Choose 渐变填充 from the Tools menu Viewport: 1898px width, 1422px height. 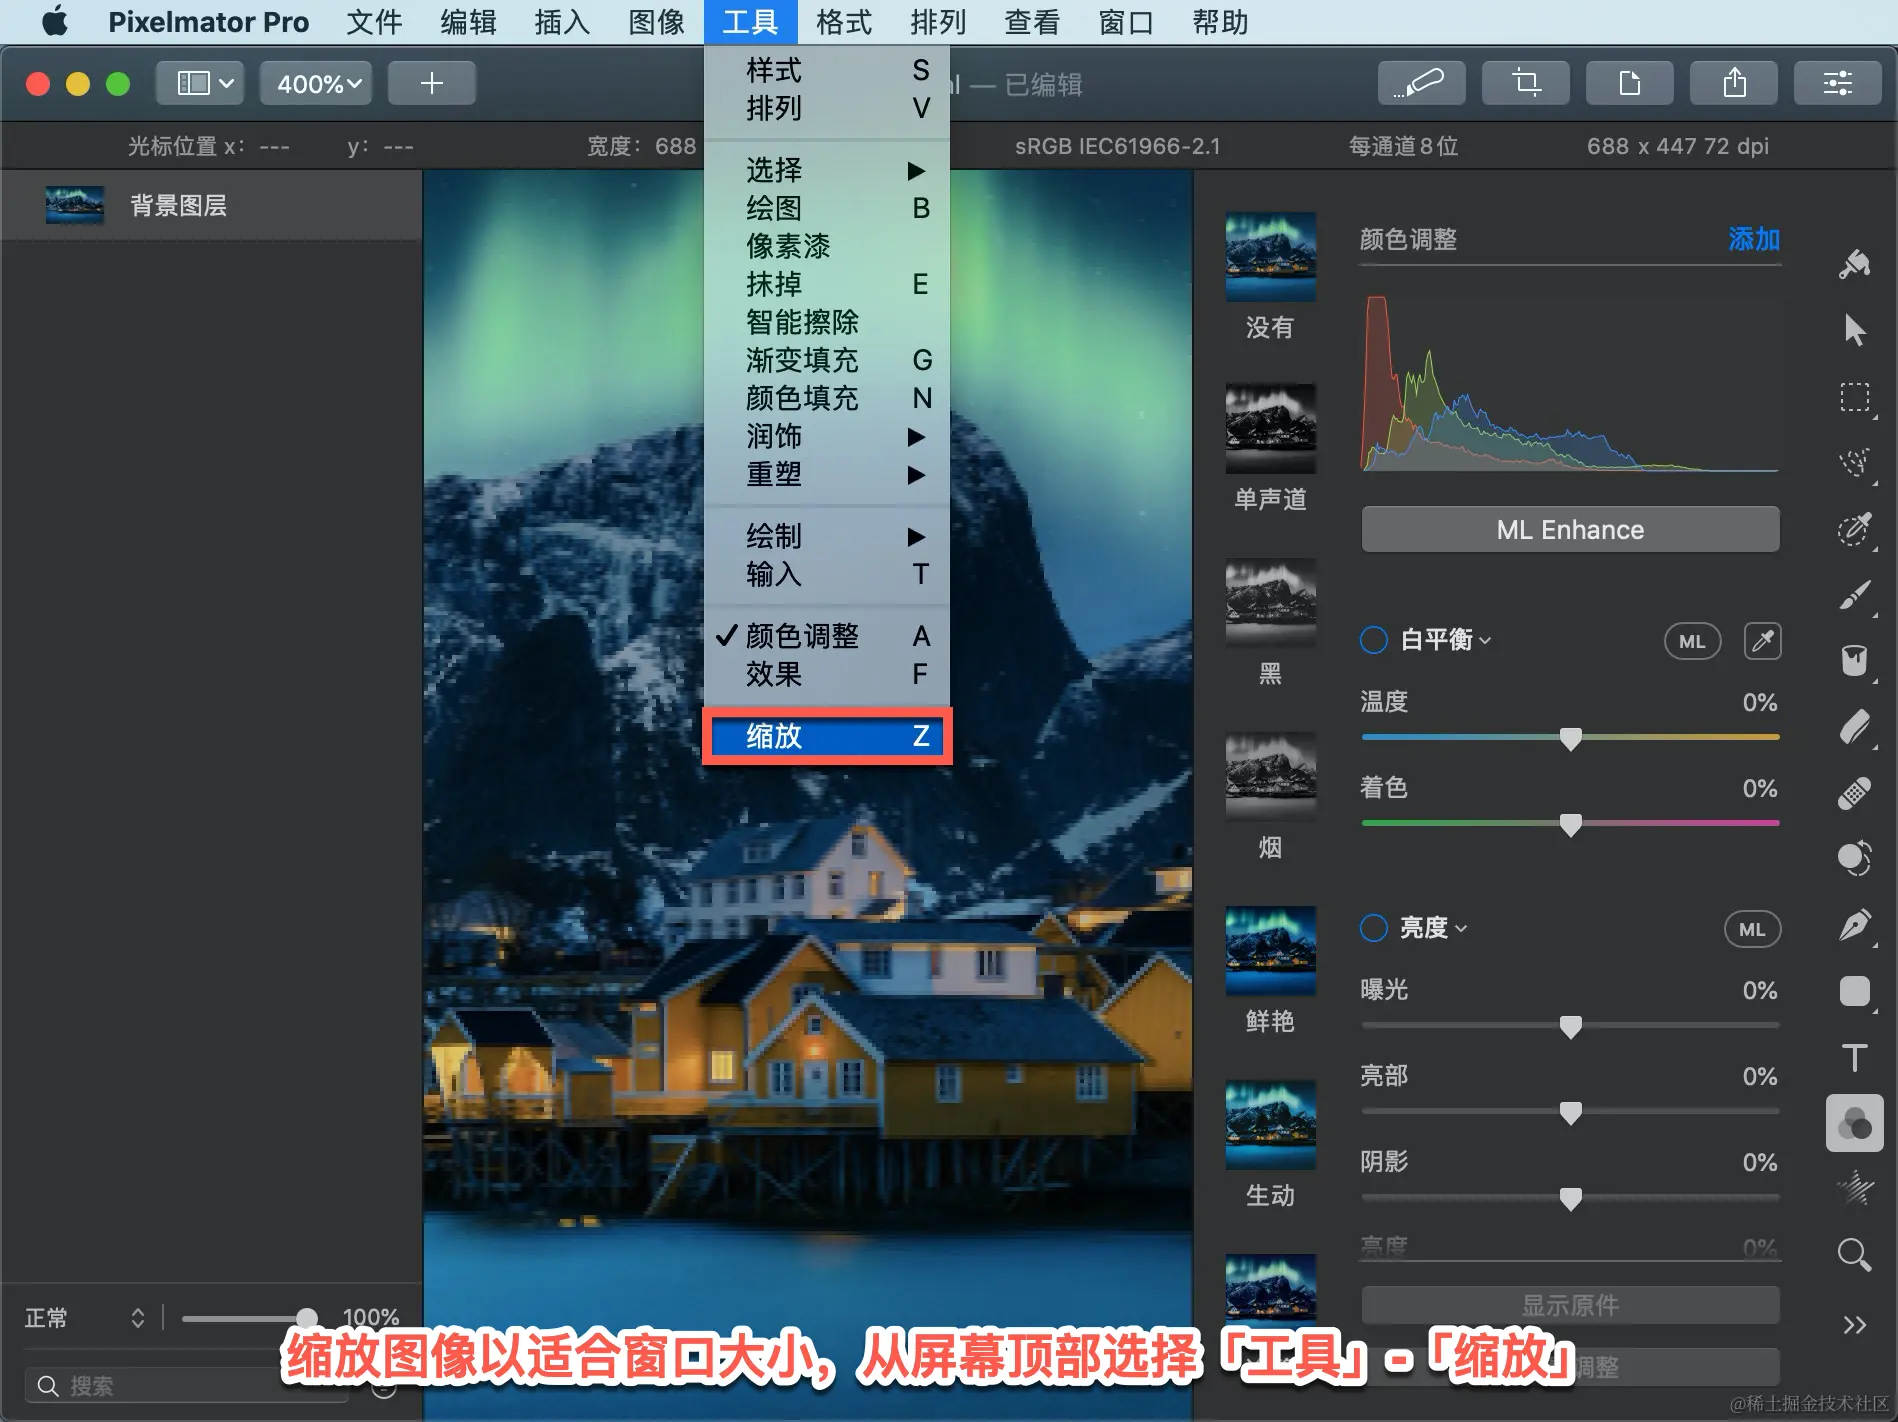click(x=827, y=360)
